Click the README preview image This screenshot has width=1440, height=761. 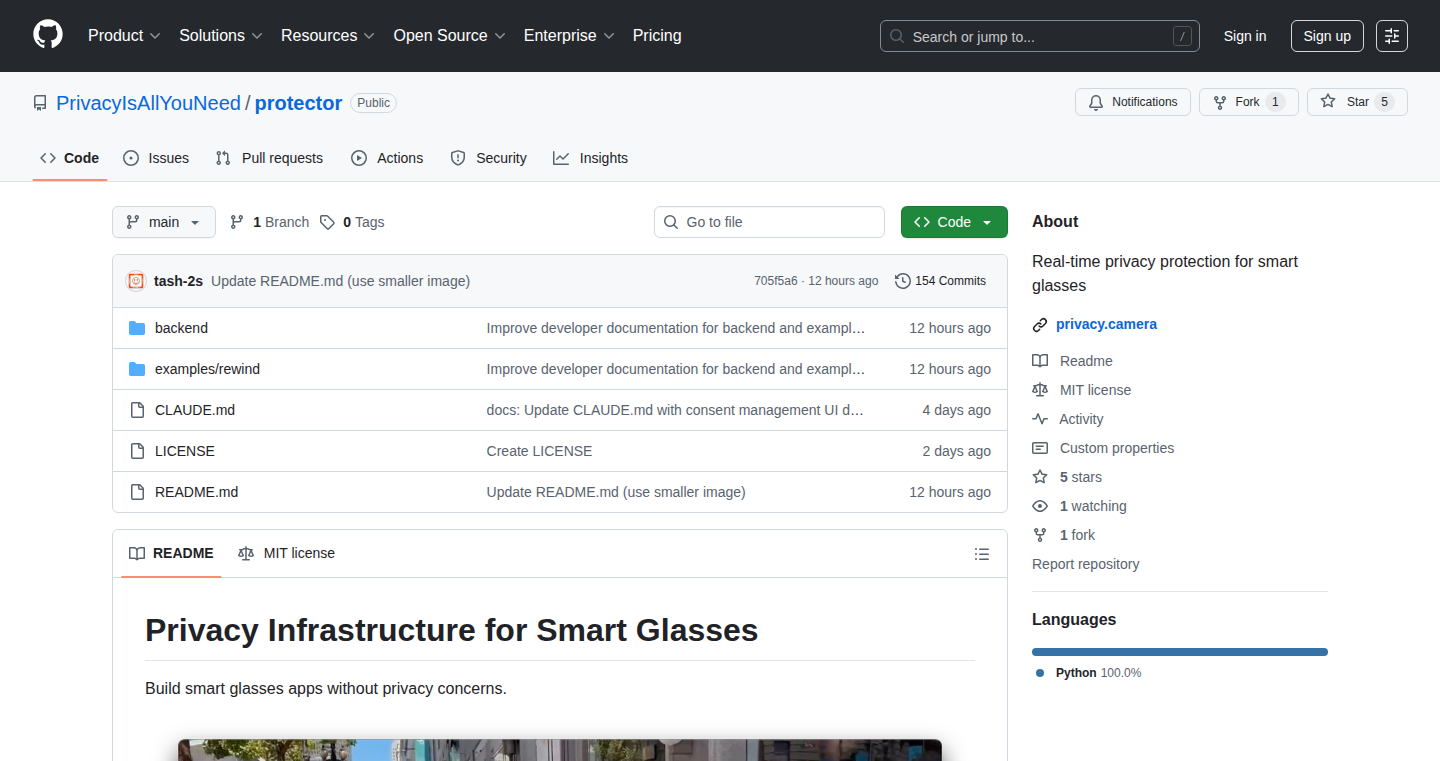coord(560,750)
